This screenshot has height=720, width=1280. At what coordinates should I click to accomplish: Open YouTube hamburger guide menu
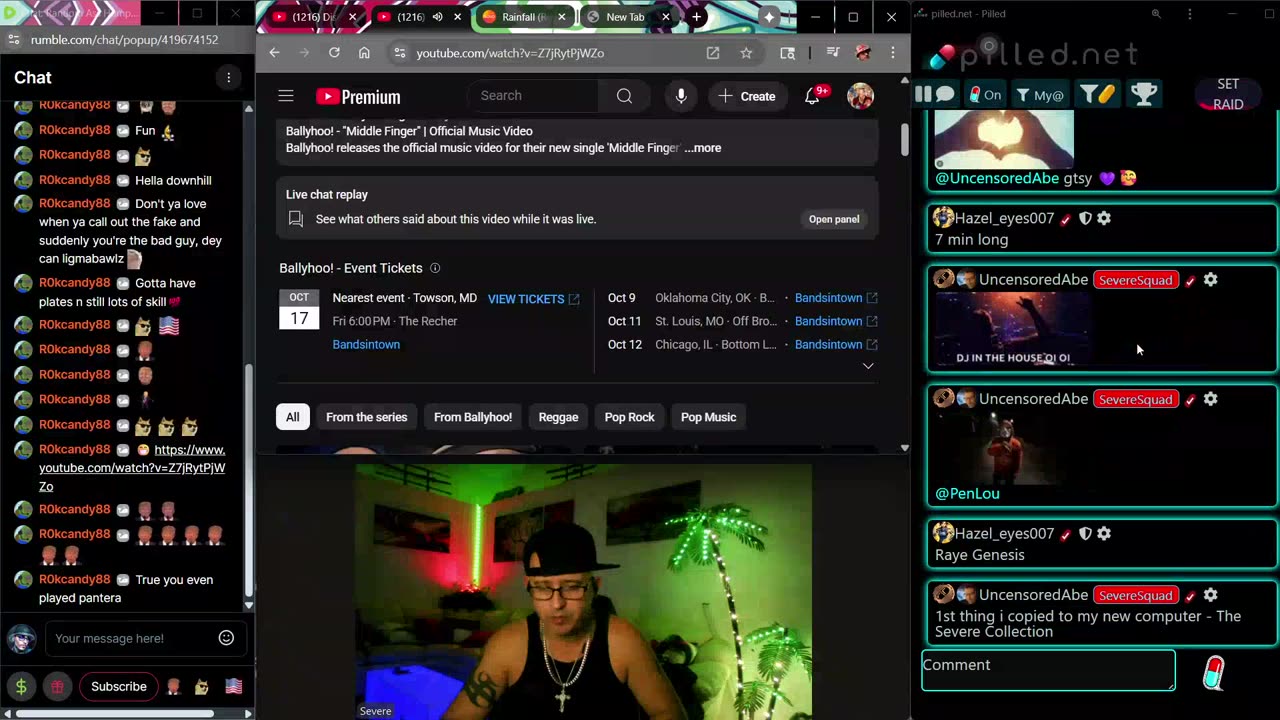286,96
